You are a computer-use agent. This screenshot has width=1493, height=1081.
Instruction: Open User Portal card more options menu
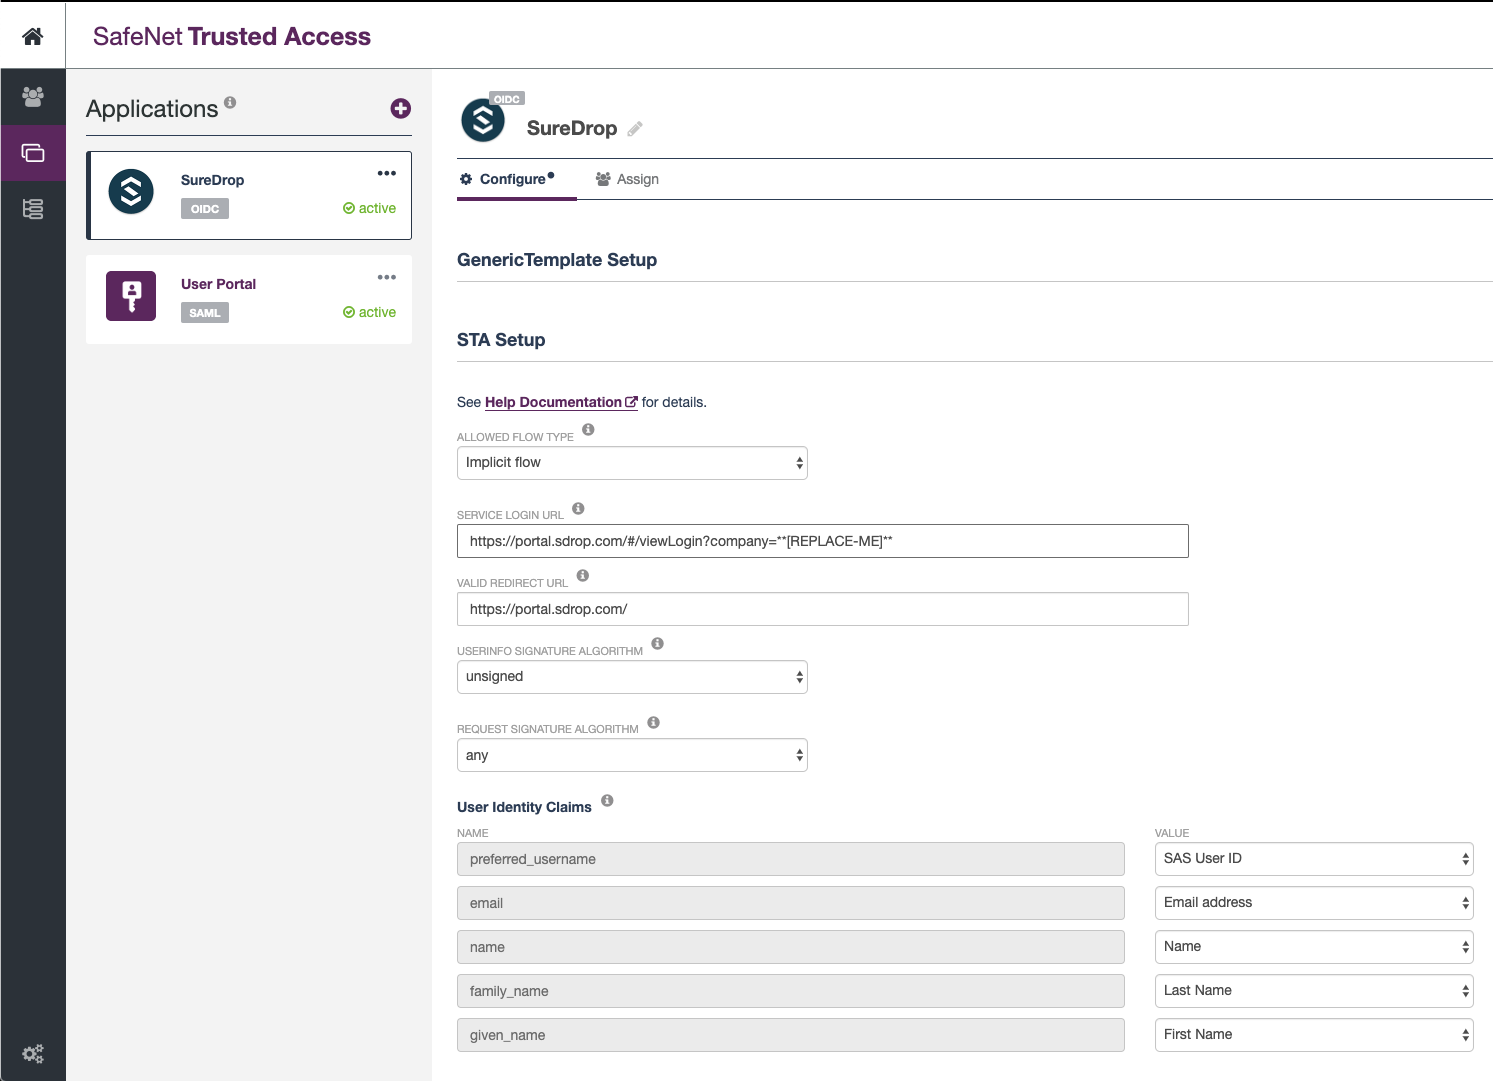387,277
